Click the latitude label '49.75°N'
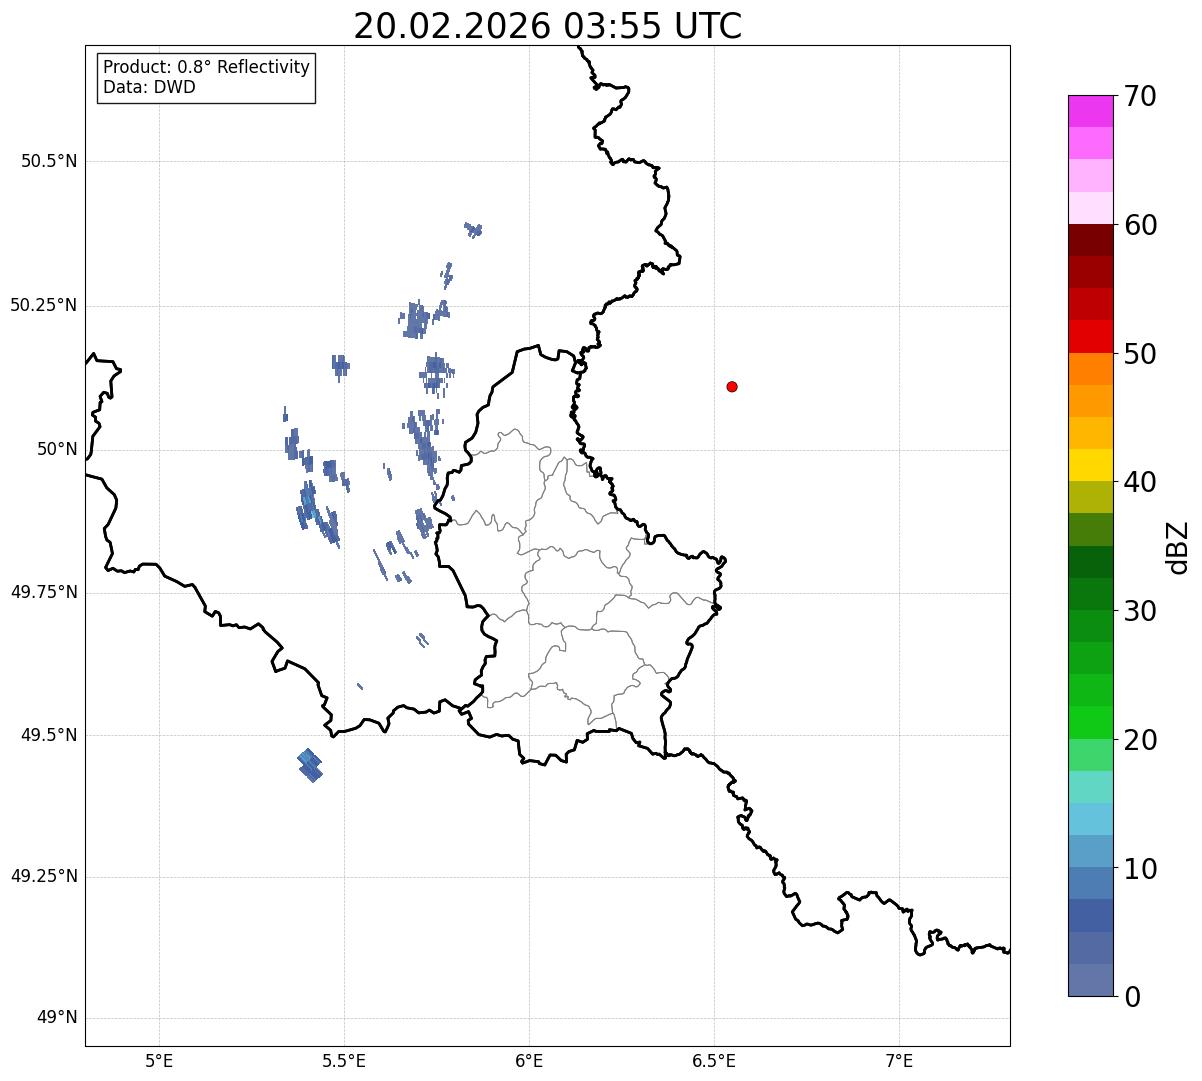1202x1081 pixels. [43, 592]
